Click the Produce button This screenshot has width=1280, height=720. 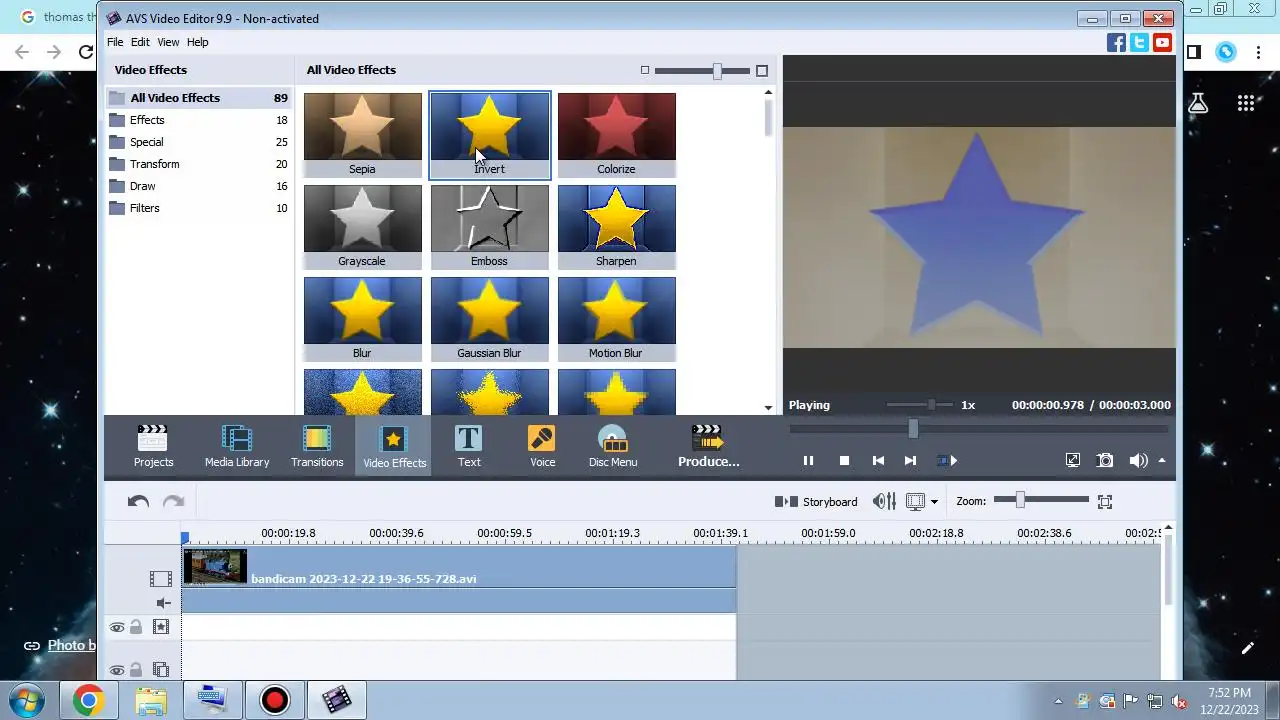pyautogui.click(x=708, y=446)
